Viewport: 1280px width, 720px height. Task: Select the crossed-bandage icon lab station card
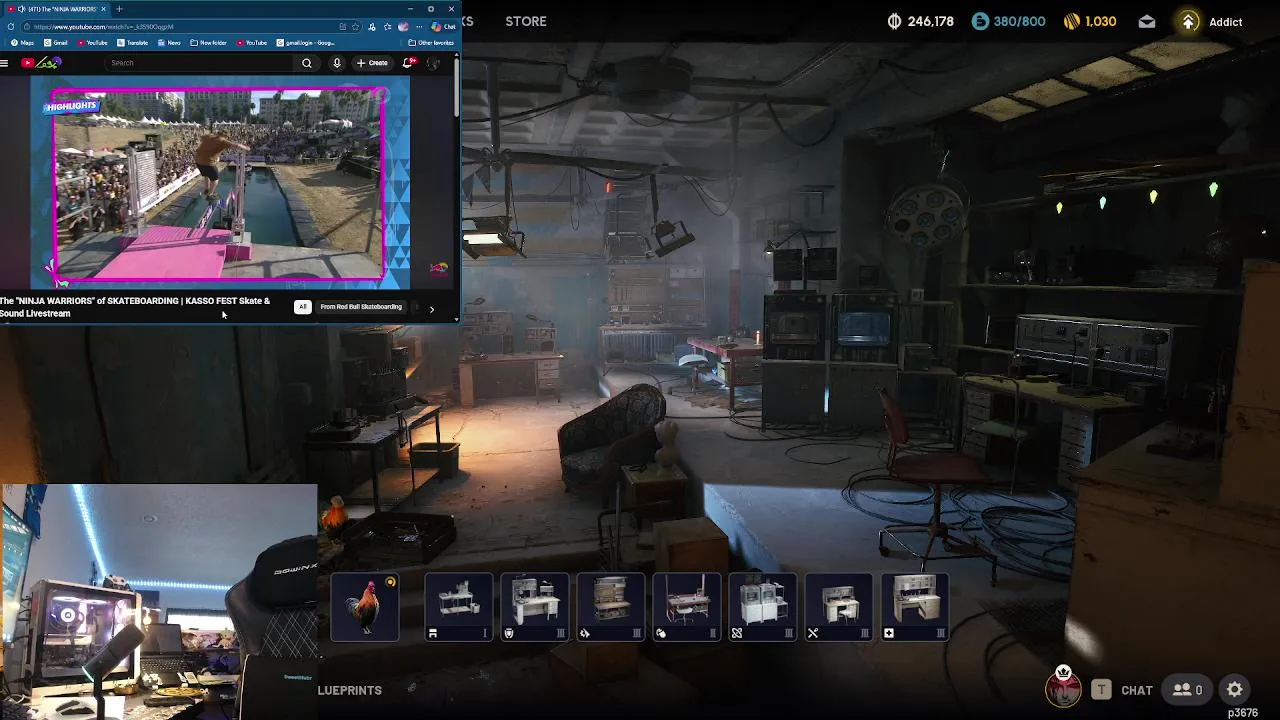pos(763,607)
